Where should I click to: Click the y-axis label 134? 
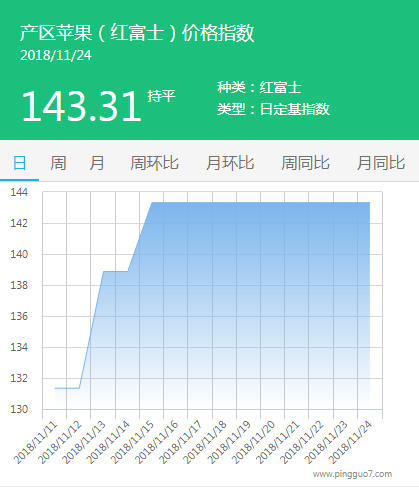coord(19,347)
